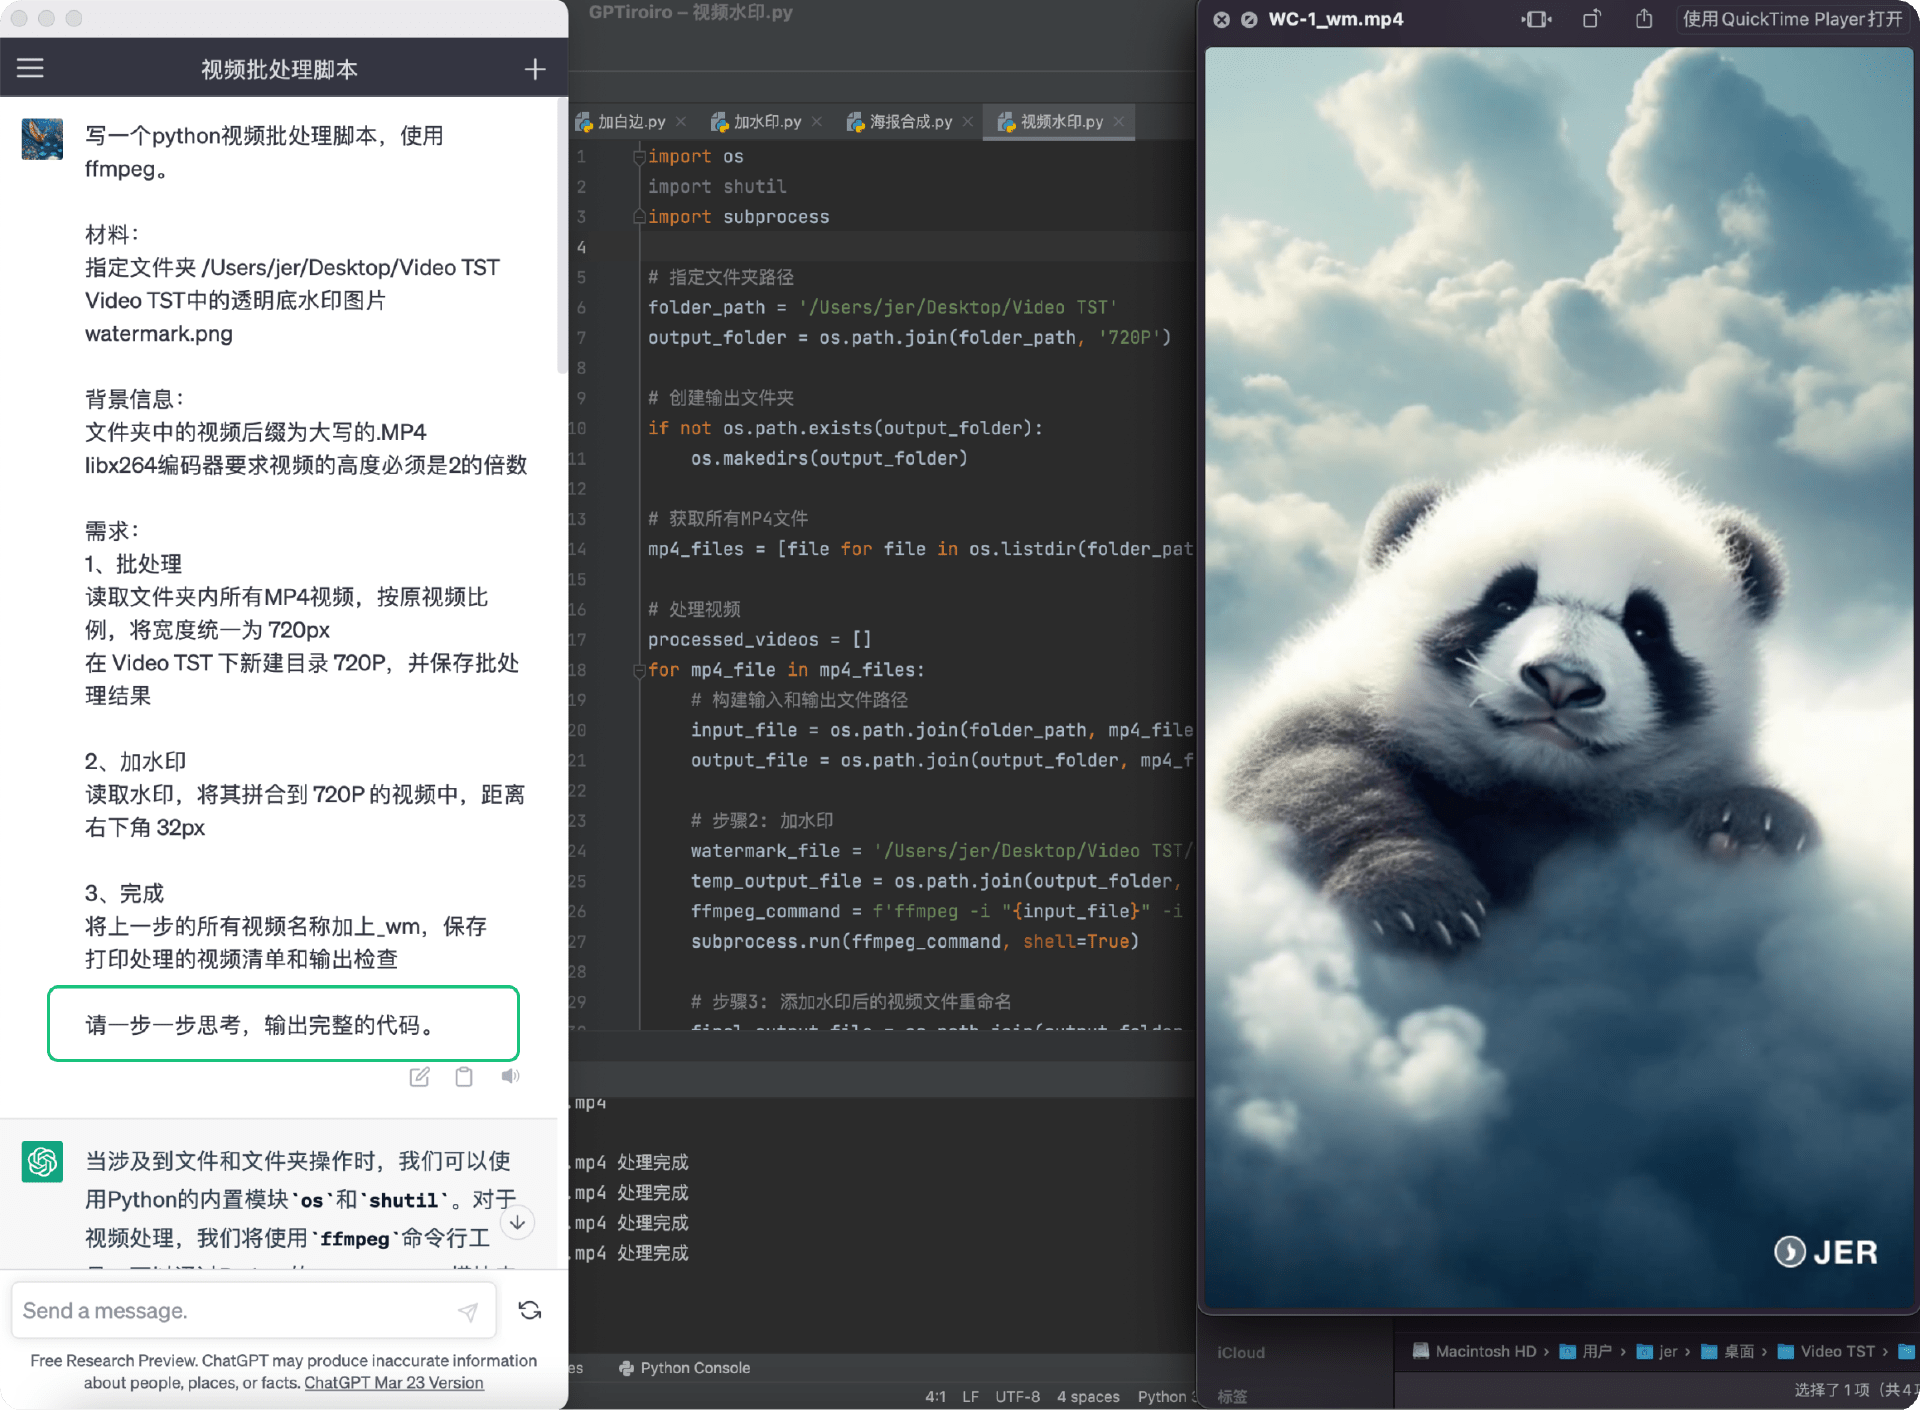Close the 加白边.py tab

tap(681, 122)
